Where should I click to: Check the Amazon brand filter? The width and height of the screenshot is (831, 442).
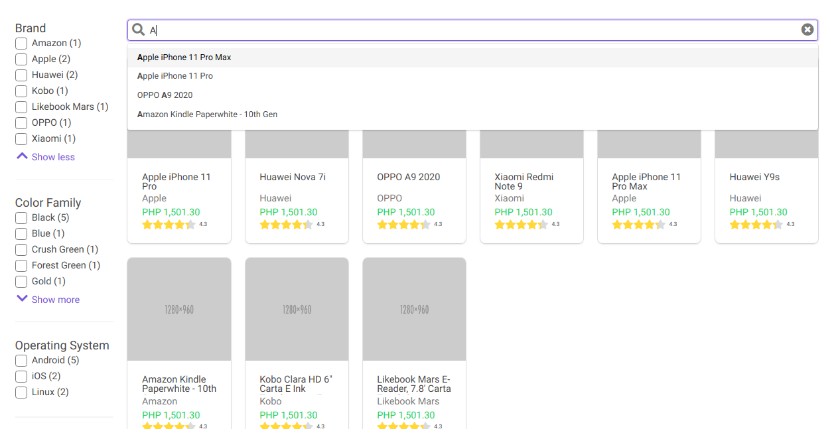21,43
